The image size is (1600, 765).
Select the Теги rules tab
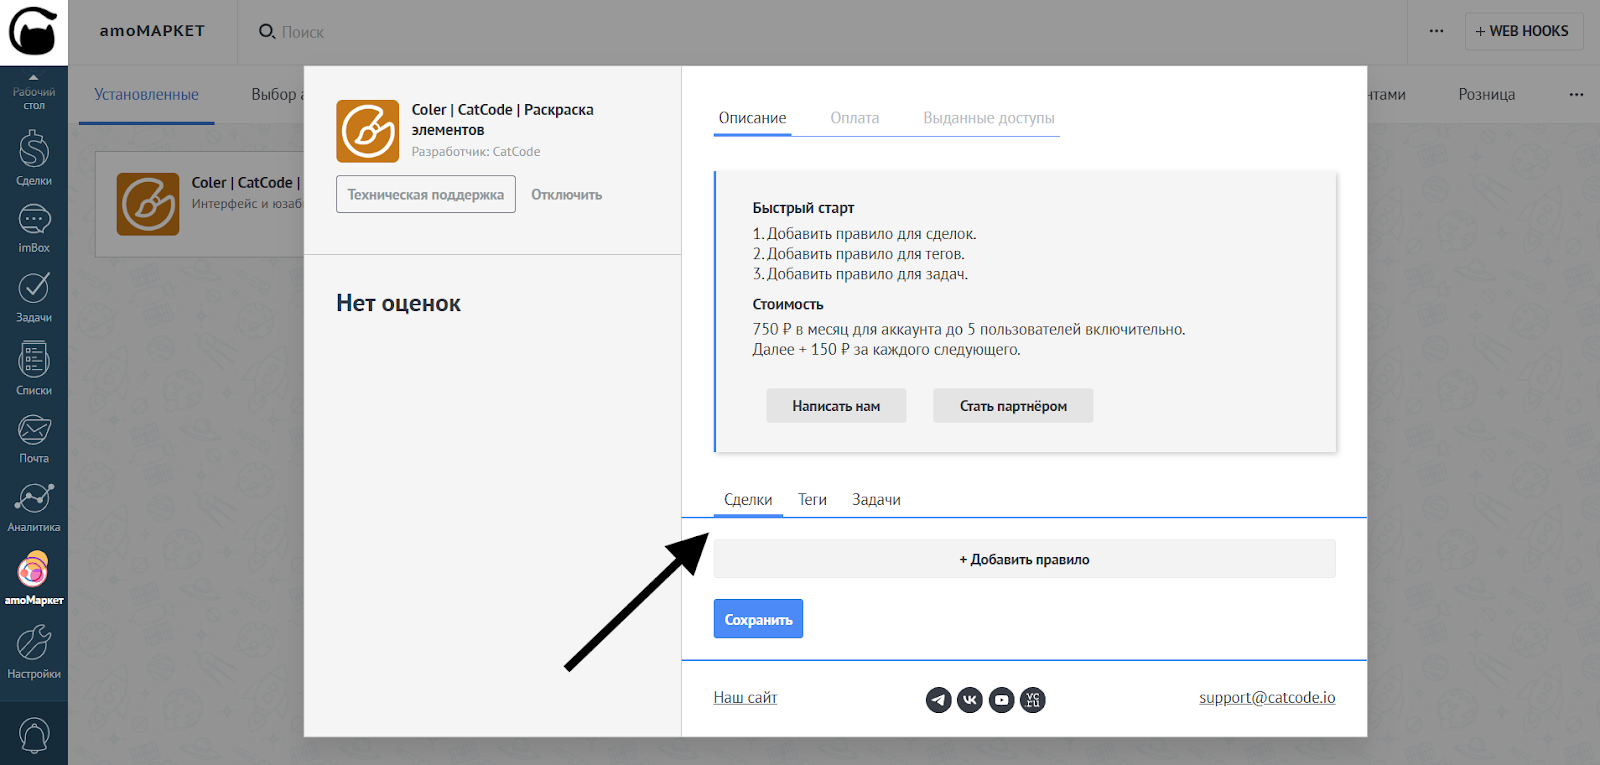[812, 500]
